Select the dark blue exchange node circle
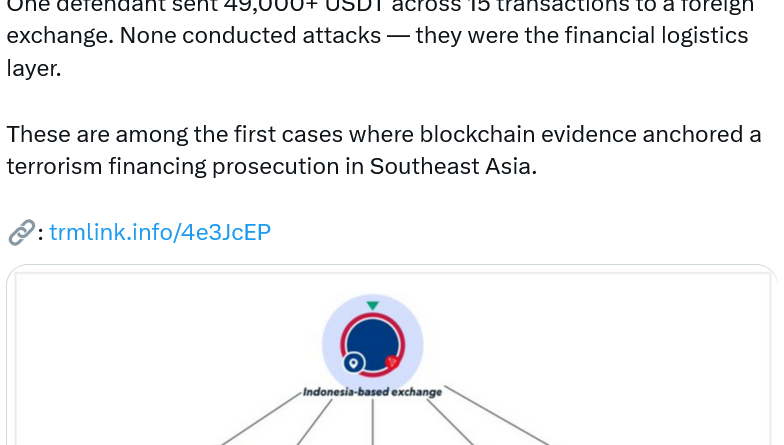 (371, 338)
